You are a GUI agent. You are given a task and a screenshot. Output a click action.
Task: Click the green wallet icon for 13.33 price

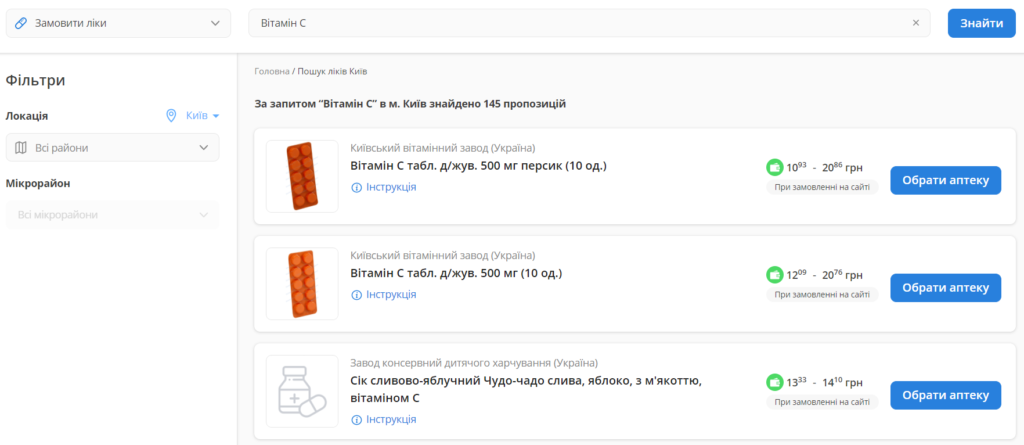click(774, 381)
